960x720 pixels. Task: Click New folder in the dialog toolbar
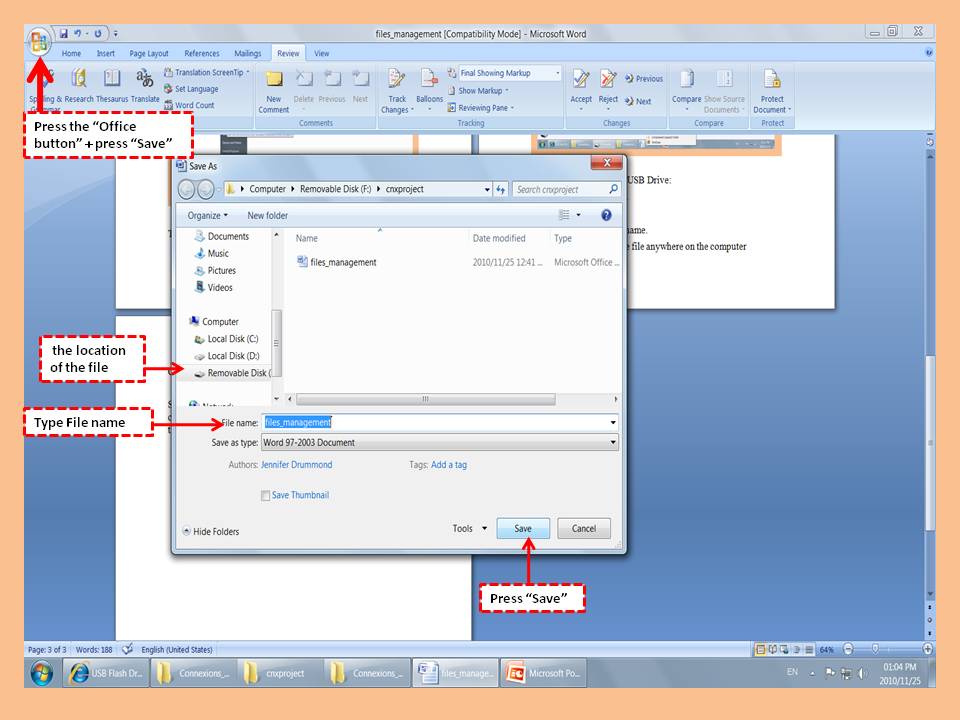[x=268, y=216]
